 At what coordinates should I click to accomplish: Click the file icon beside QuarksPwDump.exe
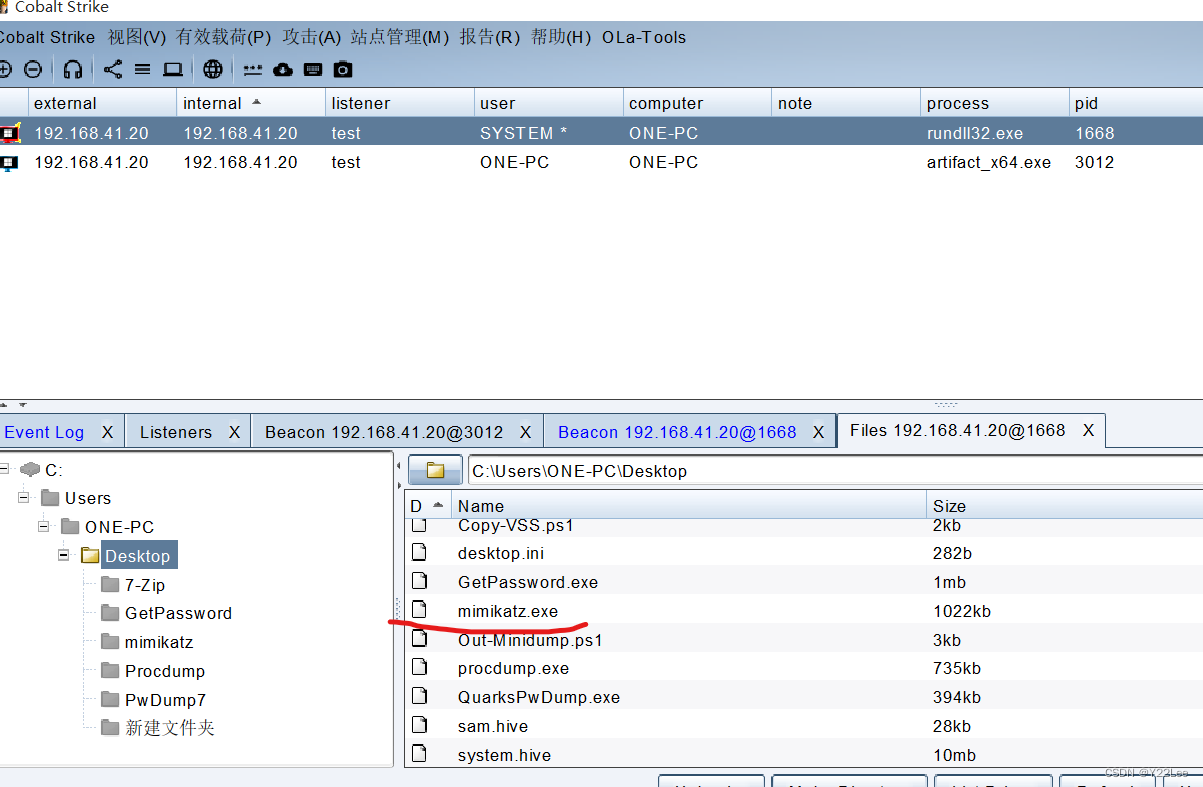coord(420,696)
